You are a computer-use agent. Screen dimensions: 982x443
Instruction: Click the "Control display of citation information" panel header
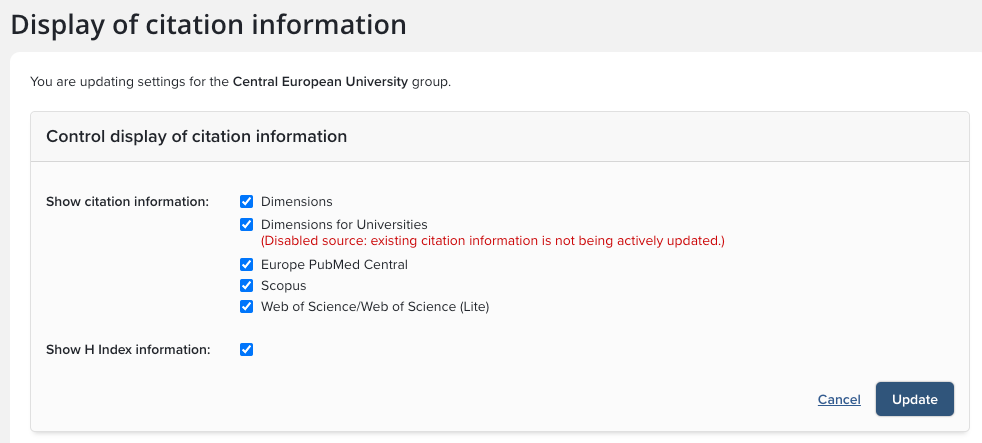tap(196, 136)
